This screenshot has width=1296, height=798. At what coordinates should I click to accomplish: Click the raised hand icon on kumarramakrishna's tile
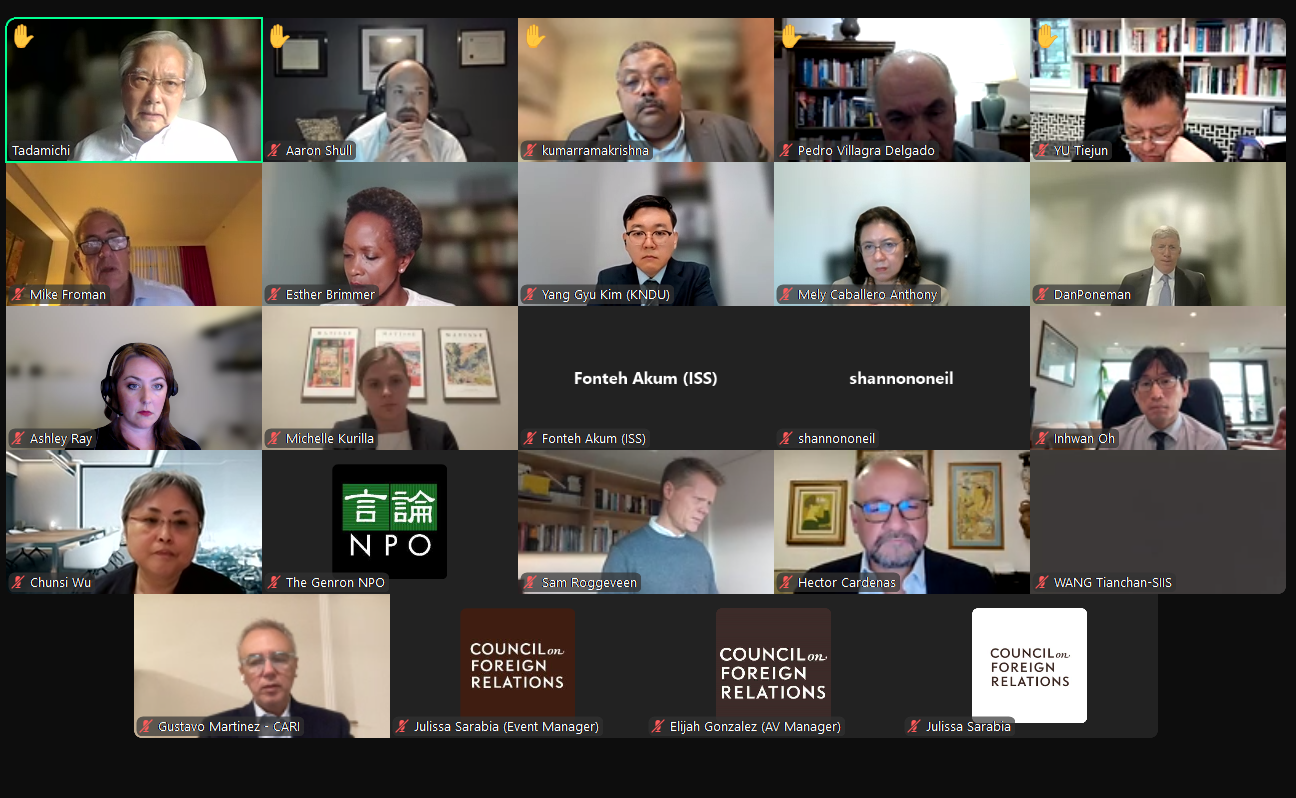coord(534,37)
